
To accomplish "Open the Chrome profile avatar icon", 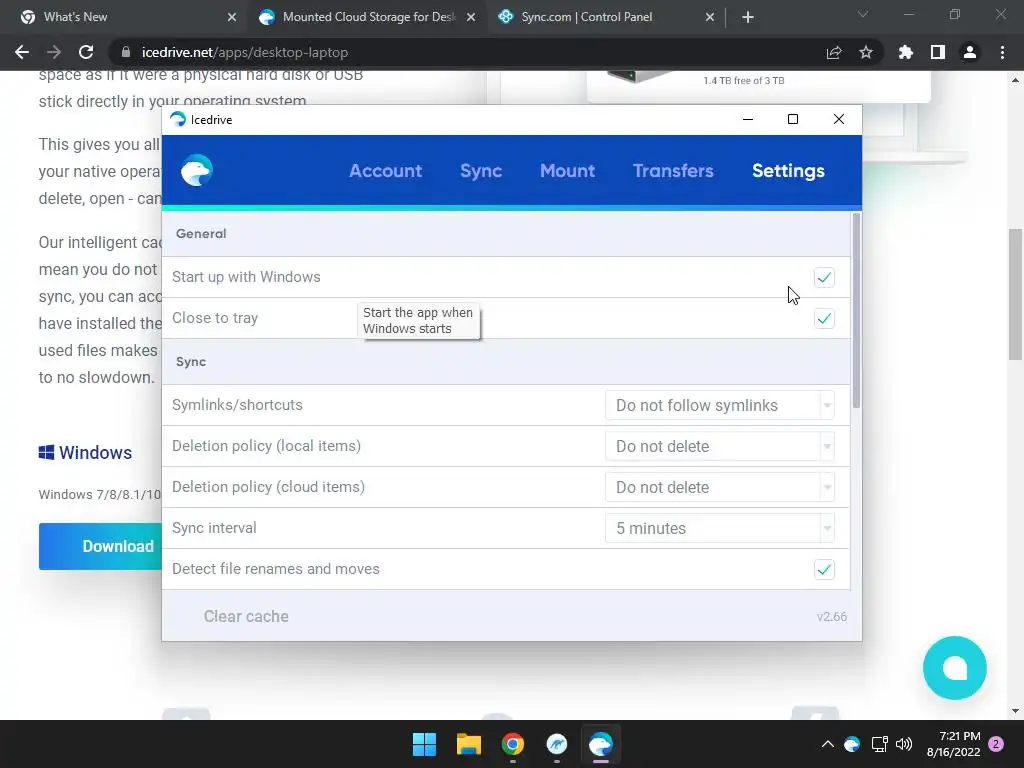I will point(970,52).
